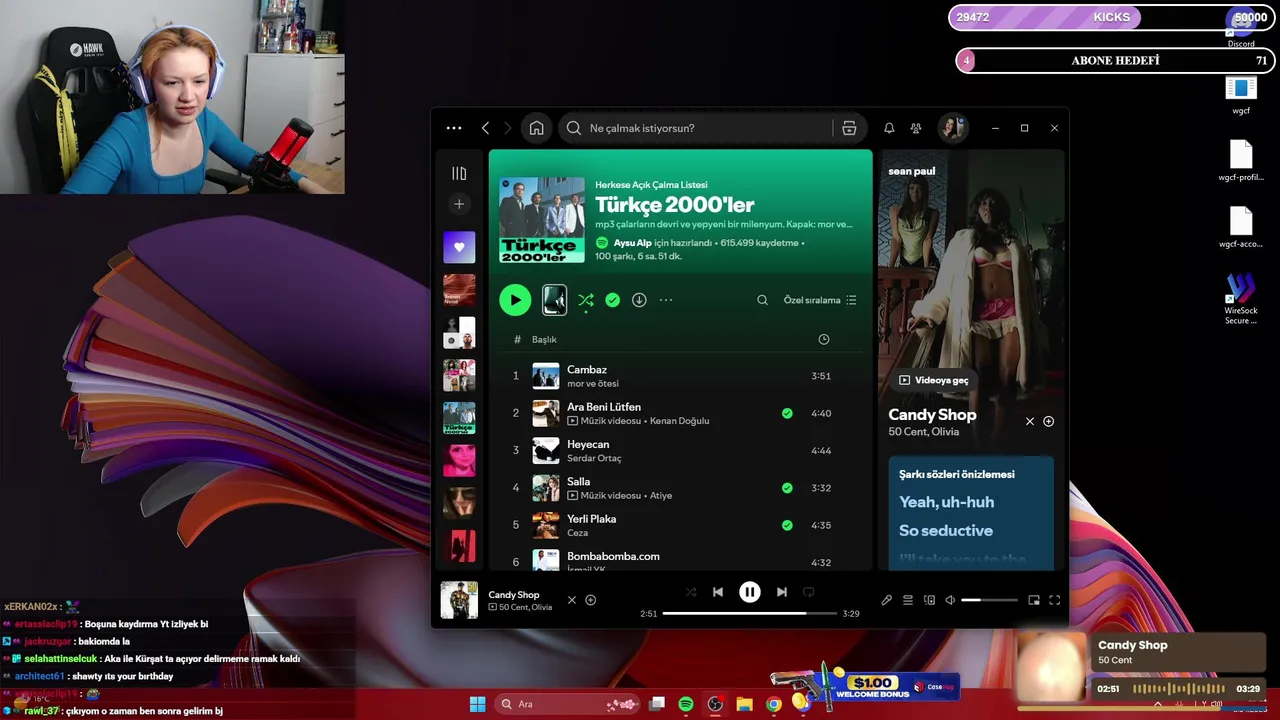The image size is (1280, 720).
Task: Adjust the Spotify volume slider
Action: [989, 600]
